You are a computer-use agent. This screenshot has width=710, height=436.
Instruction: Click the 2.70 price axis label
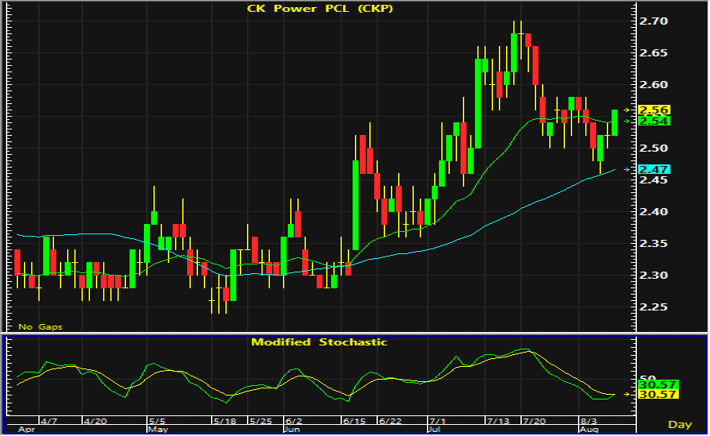pyautogui.click(x=653, y=21)
